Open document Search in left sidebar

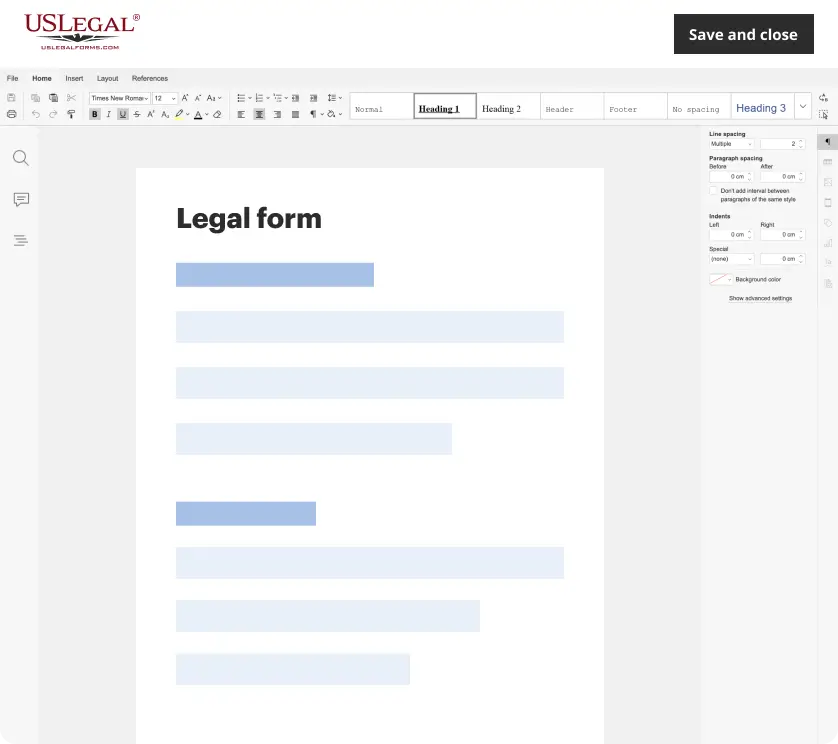(20, 158)
